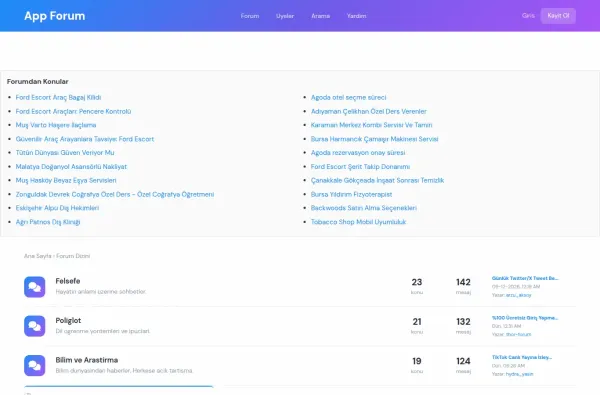The width and height of the screenshot is (600, 395).
Task: Open topic Tütün Dünyası Güven Veriyor Mu
Action: tap(65, 153)
